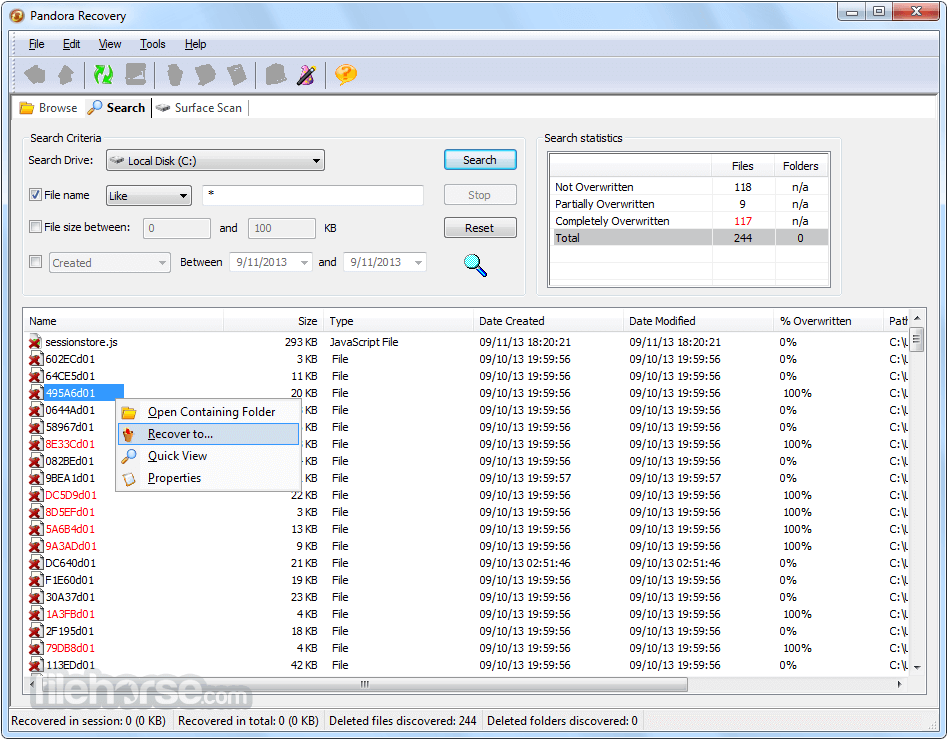Open help with the orange question mark icon

[x=346, y=75]
